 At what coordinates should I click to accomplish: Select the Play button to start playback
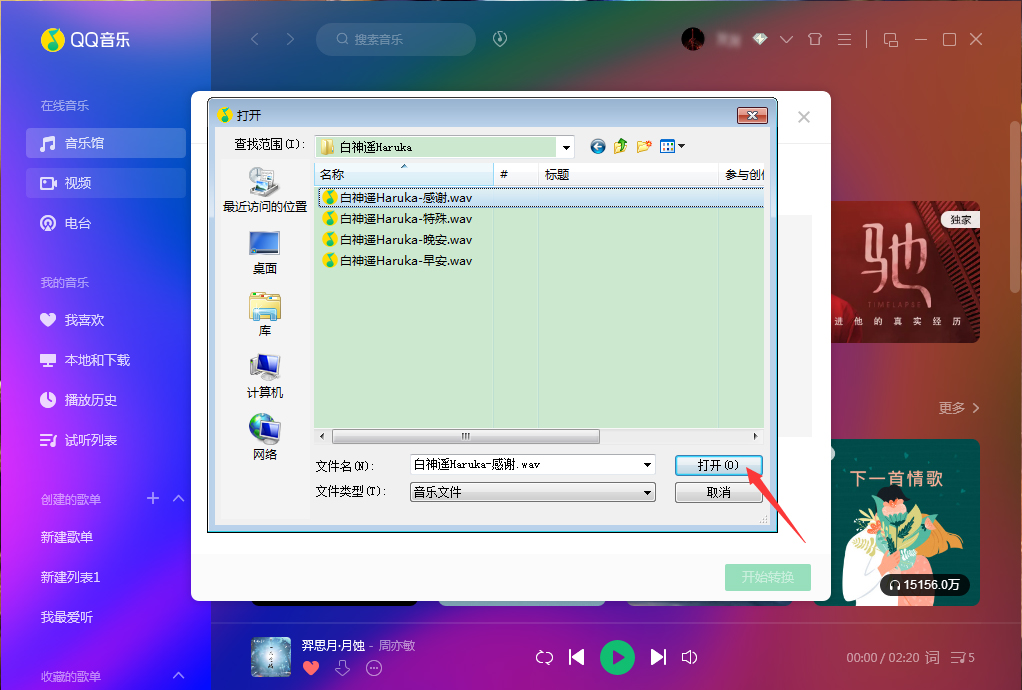pyautogui.click(x=617, y=657)
